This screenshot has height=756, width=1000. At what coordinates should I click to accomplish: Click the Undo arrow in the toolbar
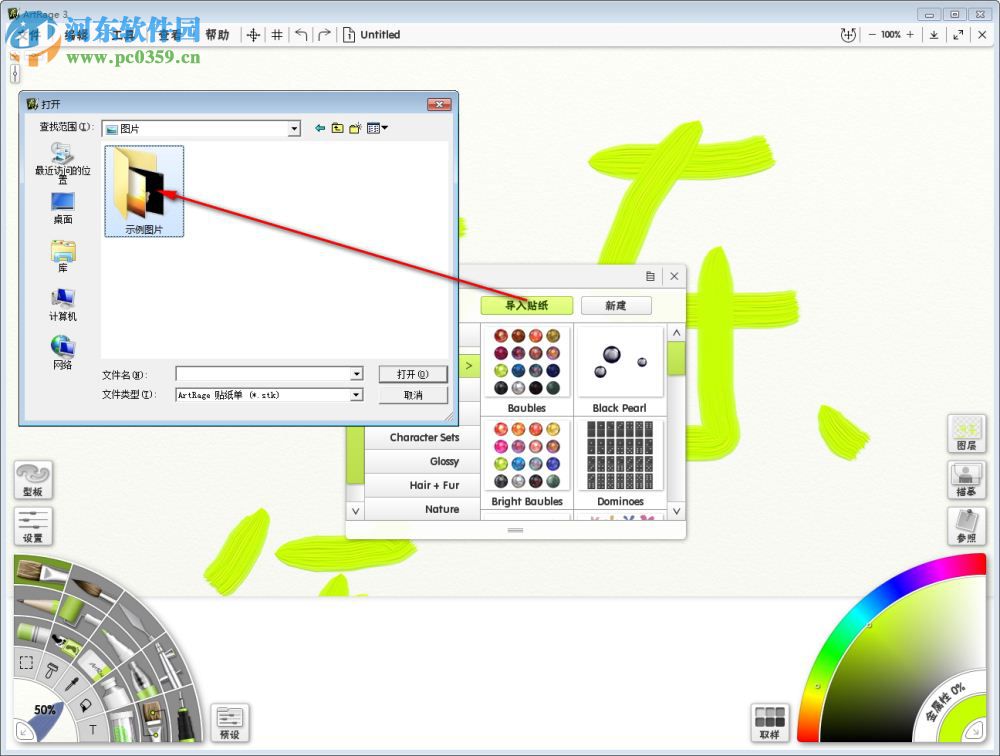coord(302,34)
